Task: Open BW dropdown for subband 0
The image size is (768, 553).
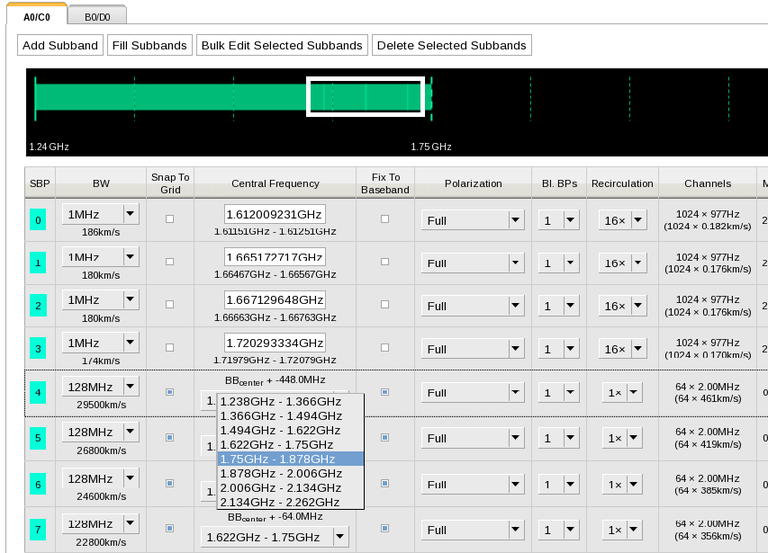Action: click(130, 214)
